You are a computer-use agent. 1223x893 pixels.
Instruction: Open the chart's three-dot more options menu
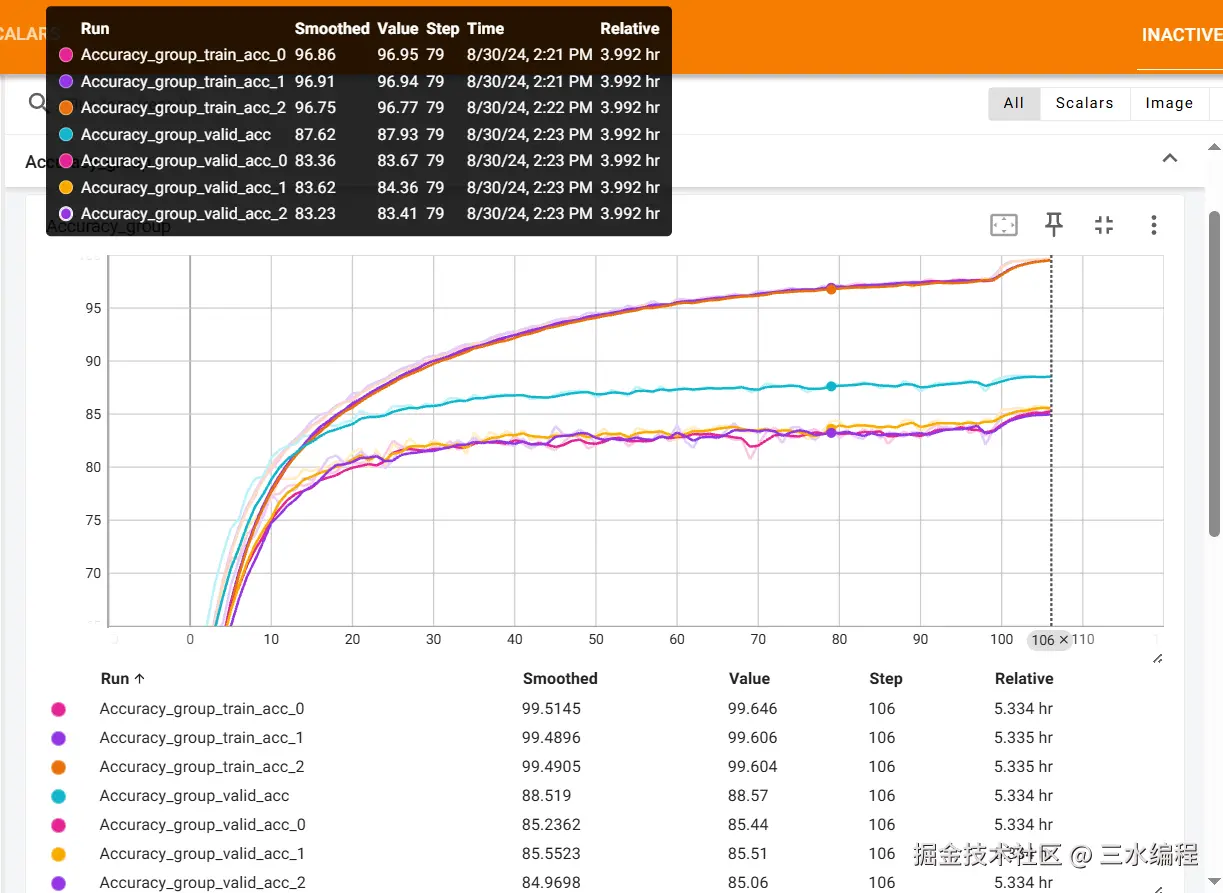click(x=1153, y=225)
